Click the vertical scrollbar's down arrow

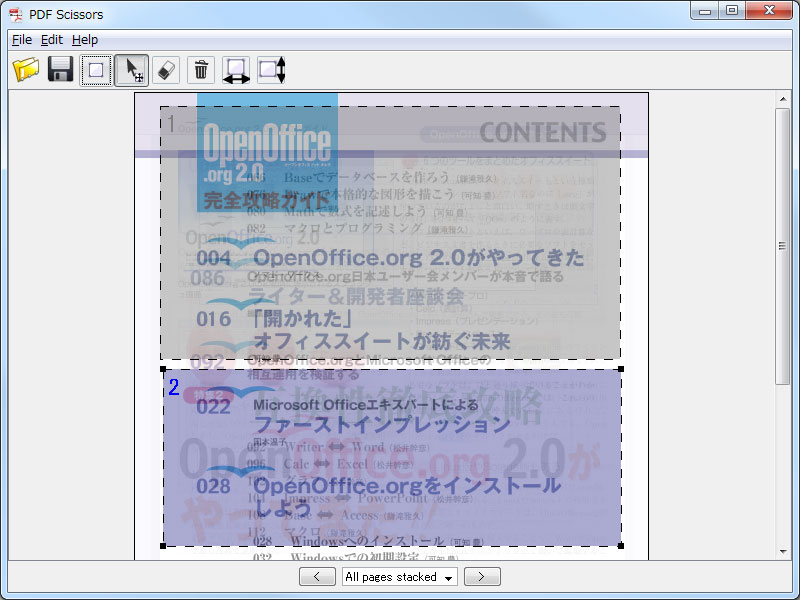point(783,550)
